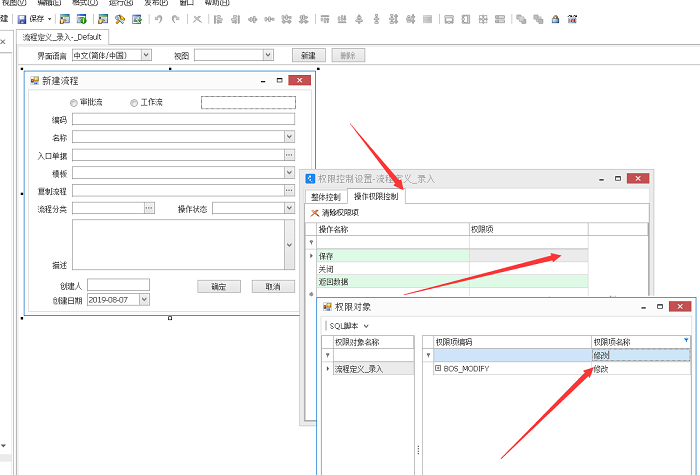Open the 操作状态 dropdown
Viewport: 700px width, 475px height.
click(289, 209)
